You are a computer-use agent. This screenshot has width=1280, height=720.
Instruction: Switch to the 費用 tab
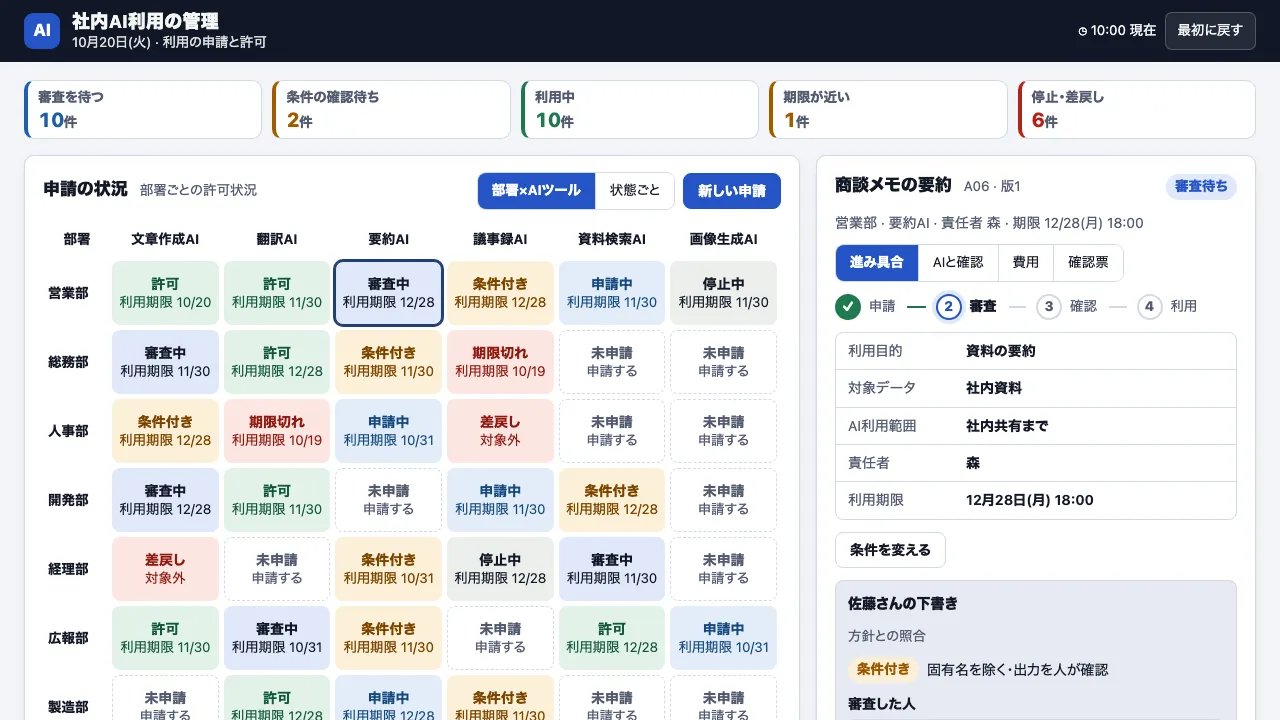click(1026, 263)
